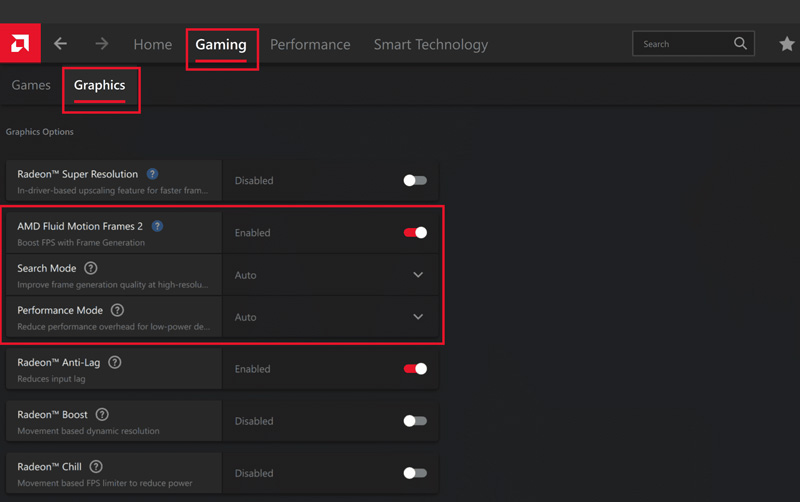The height and width of the screenshot is (502, 800).
Task: Click the Fluid Motion Frames 'Enabled' status
Action: point(253,233)
